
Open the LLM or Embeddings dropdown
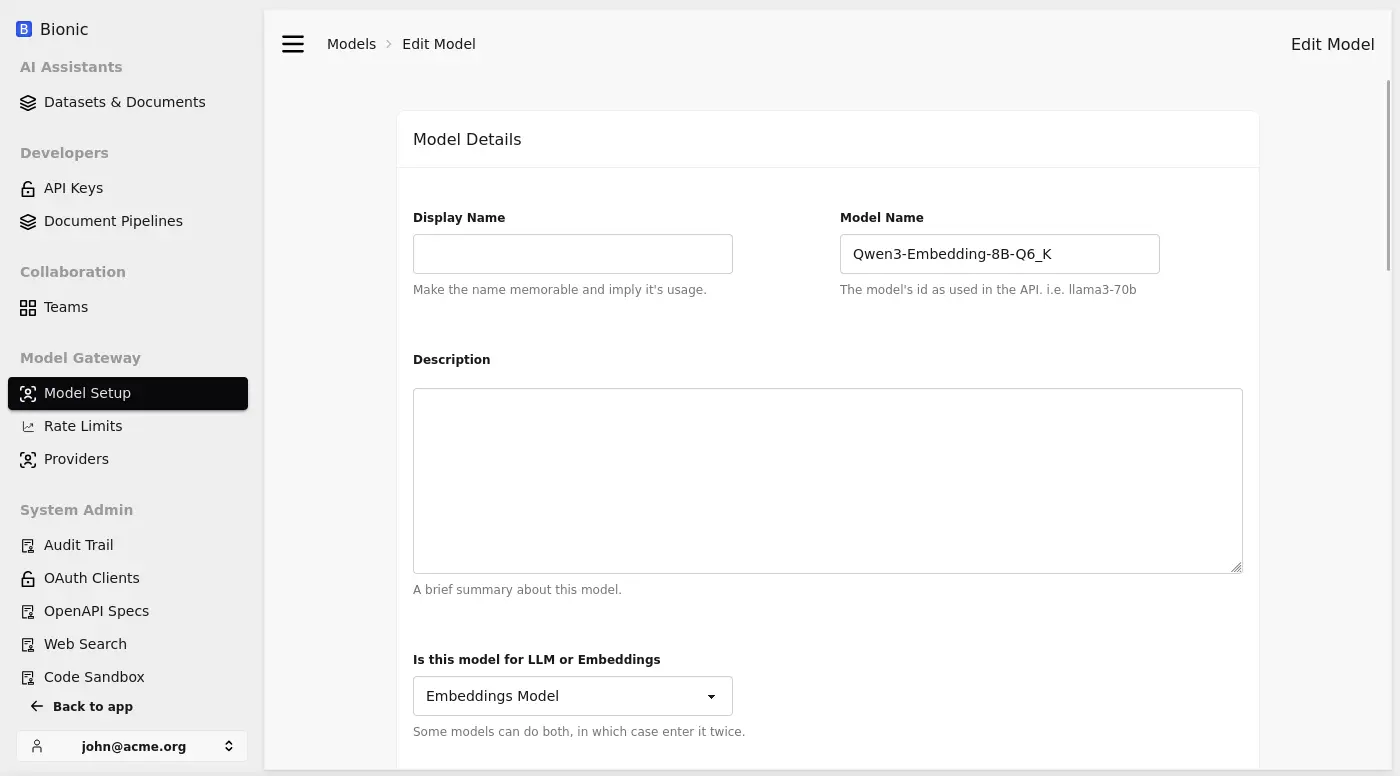pos(572,696)
